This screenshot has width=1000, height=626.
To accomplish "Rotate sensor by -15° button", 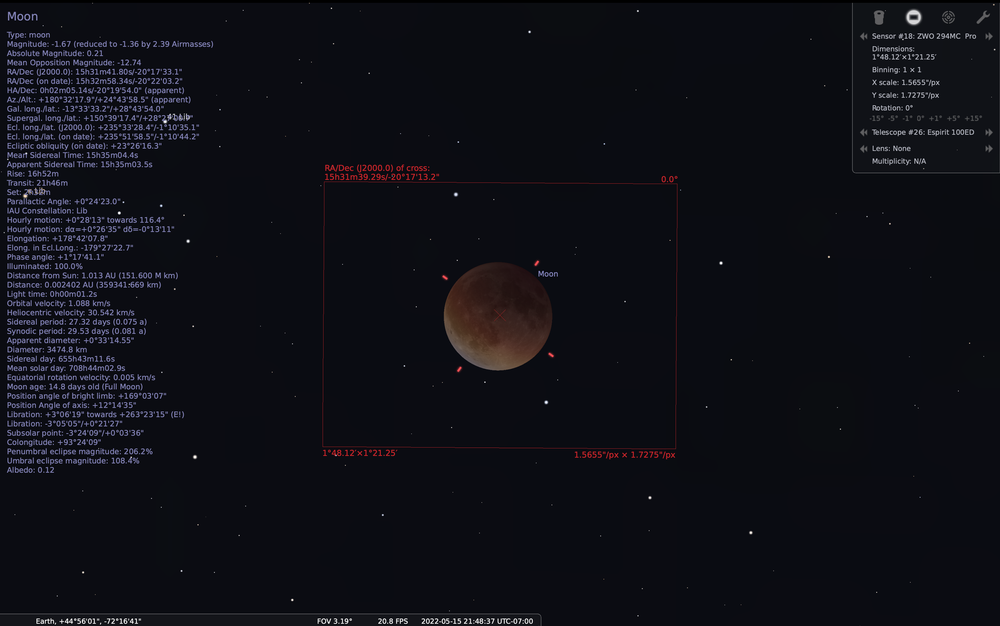I will point(876,119).
